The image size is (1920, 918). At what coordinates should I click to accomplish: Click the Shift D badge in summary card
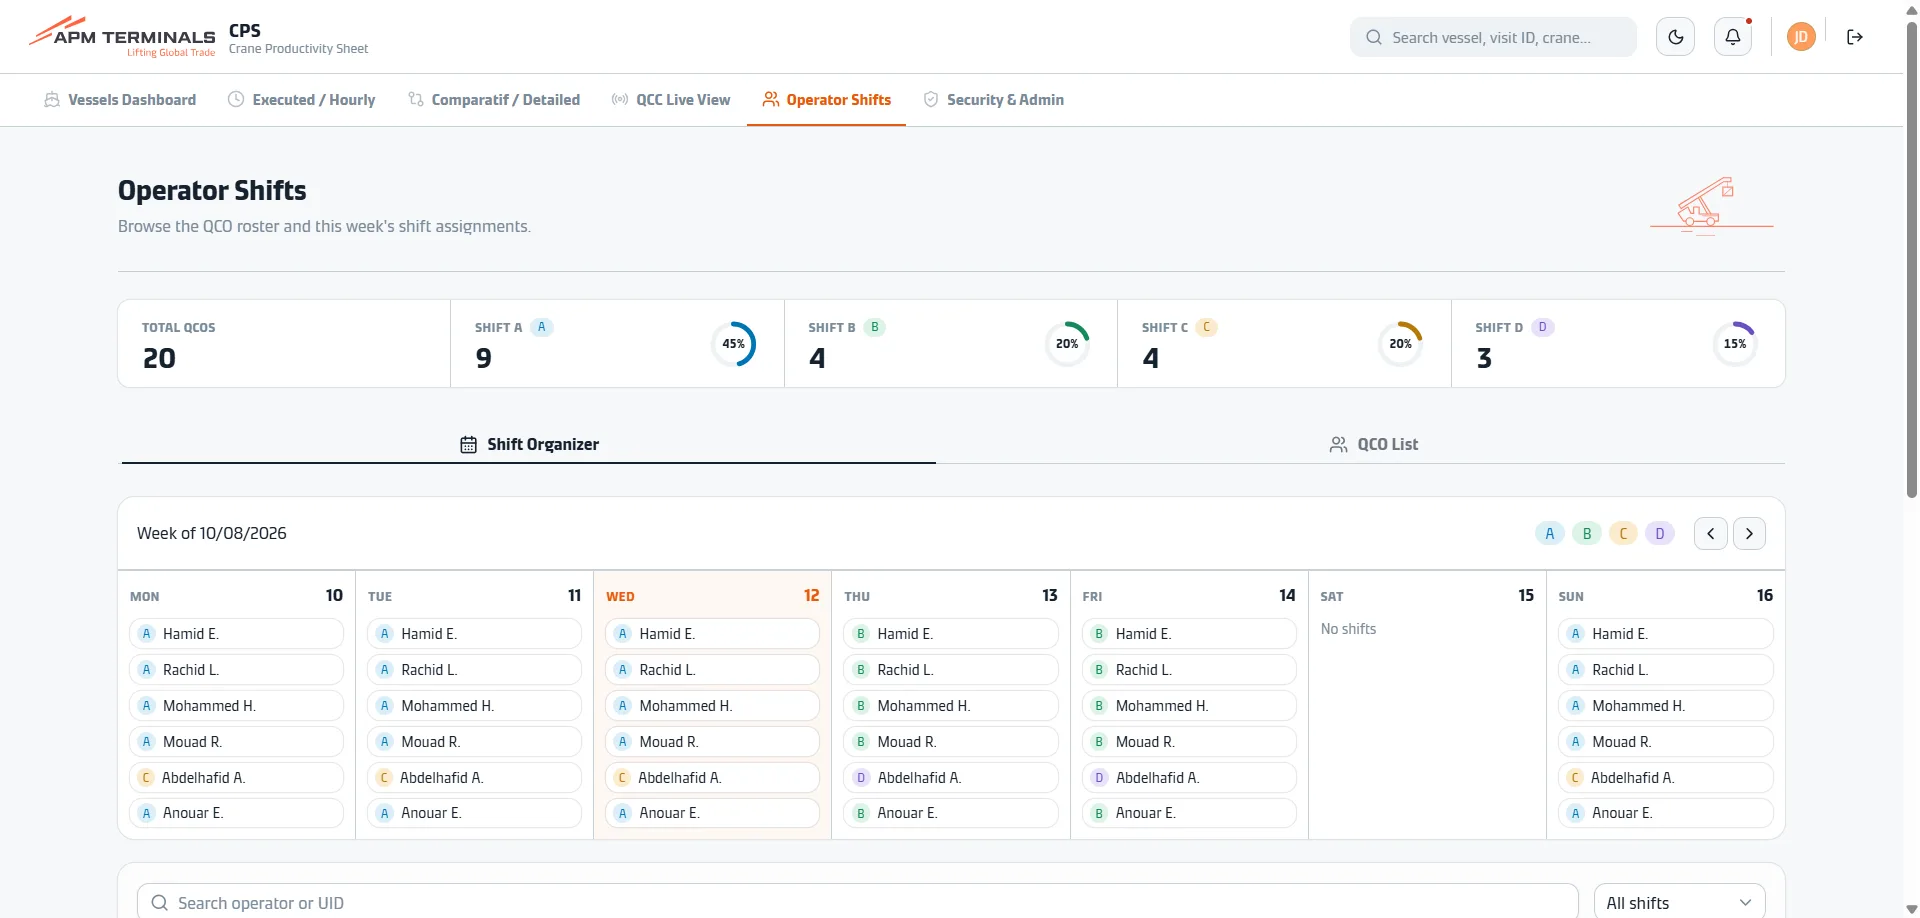tap(1543, 327)
